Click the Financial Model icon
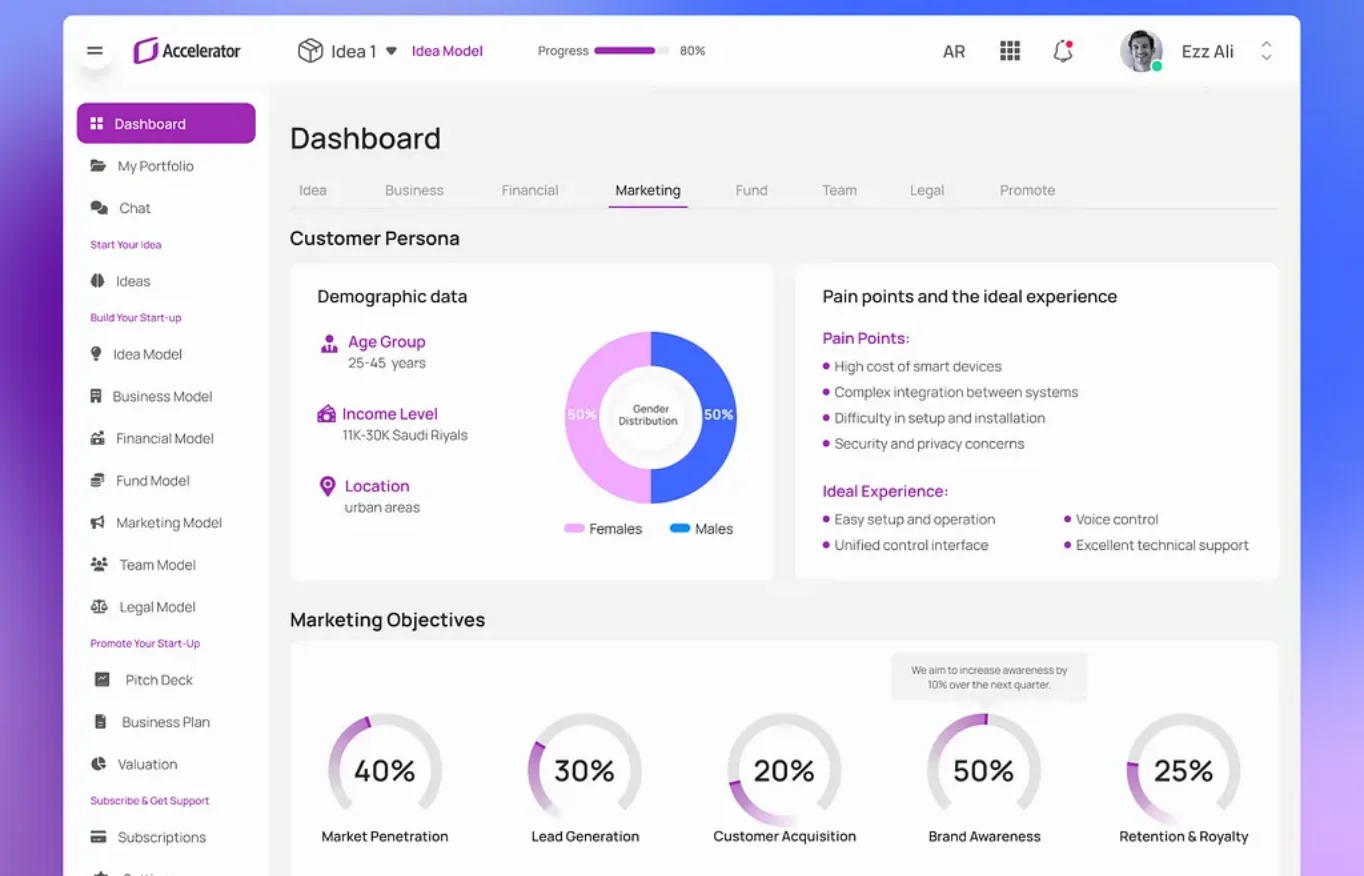The width and height of the screenshot is (1364, 876). click(x=98, y=438)
